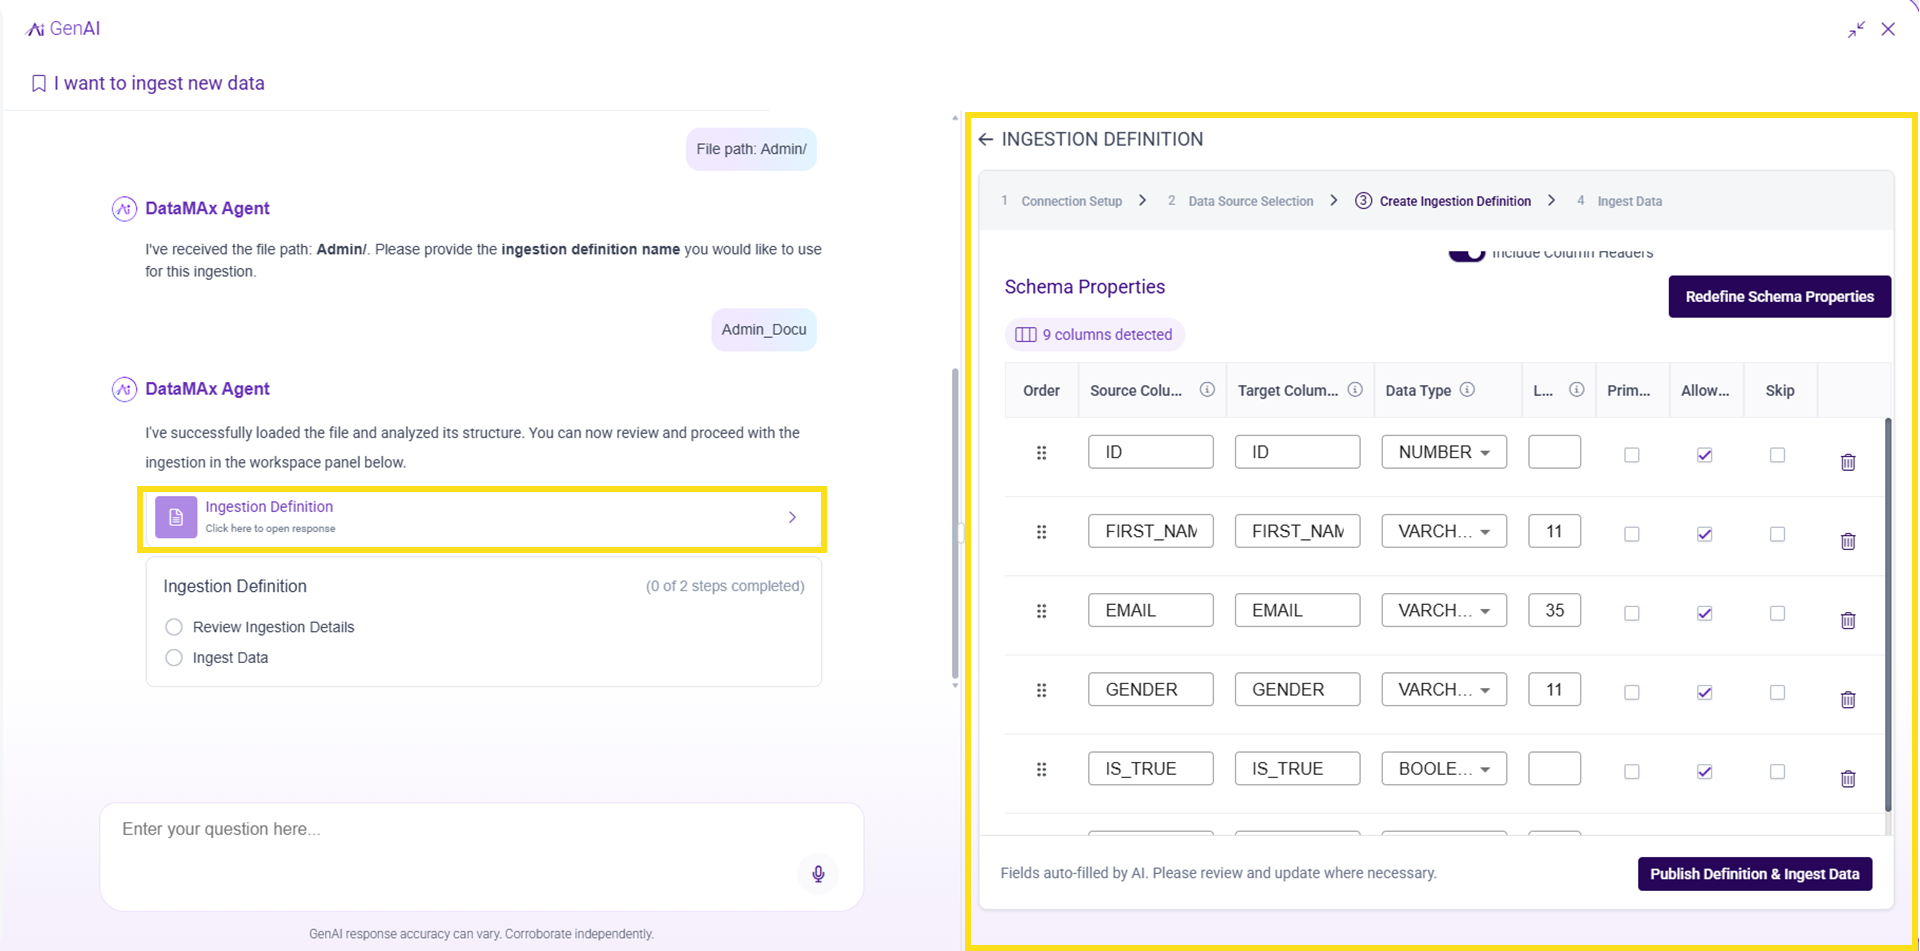
Task: Click Publish Definition & Ingest Data
Action: click(1755, 873)
